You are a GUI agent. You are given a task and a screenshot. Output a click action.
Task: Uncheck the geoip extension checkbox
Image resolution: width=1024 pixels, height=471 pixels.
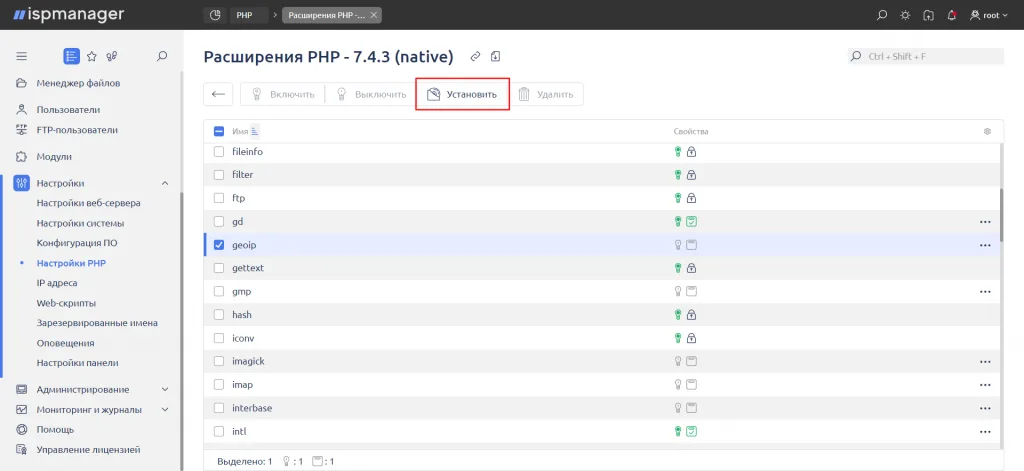coord(219,245)
